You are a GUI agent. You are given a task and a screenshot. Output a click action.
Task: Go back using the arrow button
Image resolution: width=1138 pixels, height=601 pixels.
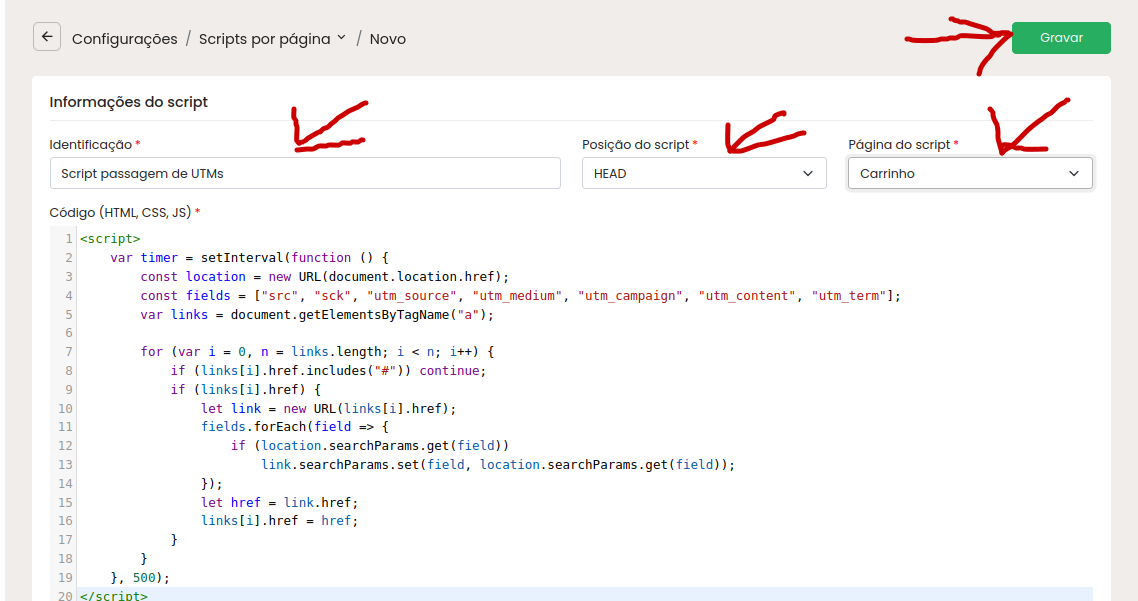pyautogui.click(x=47, y=37)
